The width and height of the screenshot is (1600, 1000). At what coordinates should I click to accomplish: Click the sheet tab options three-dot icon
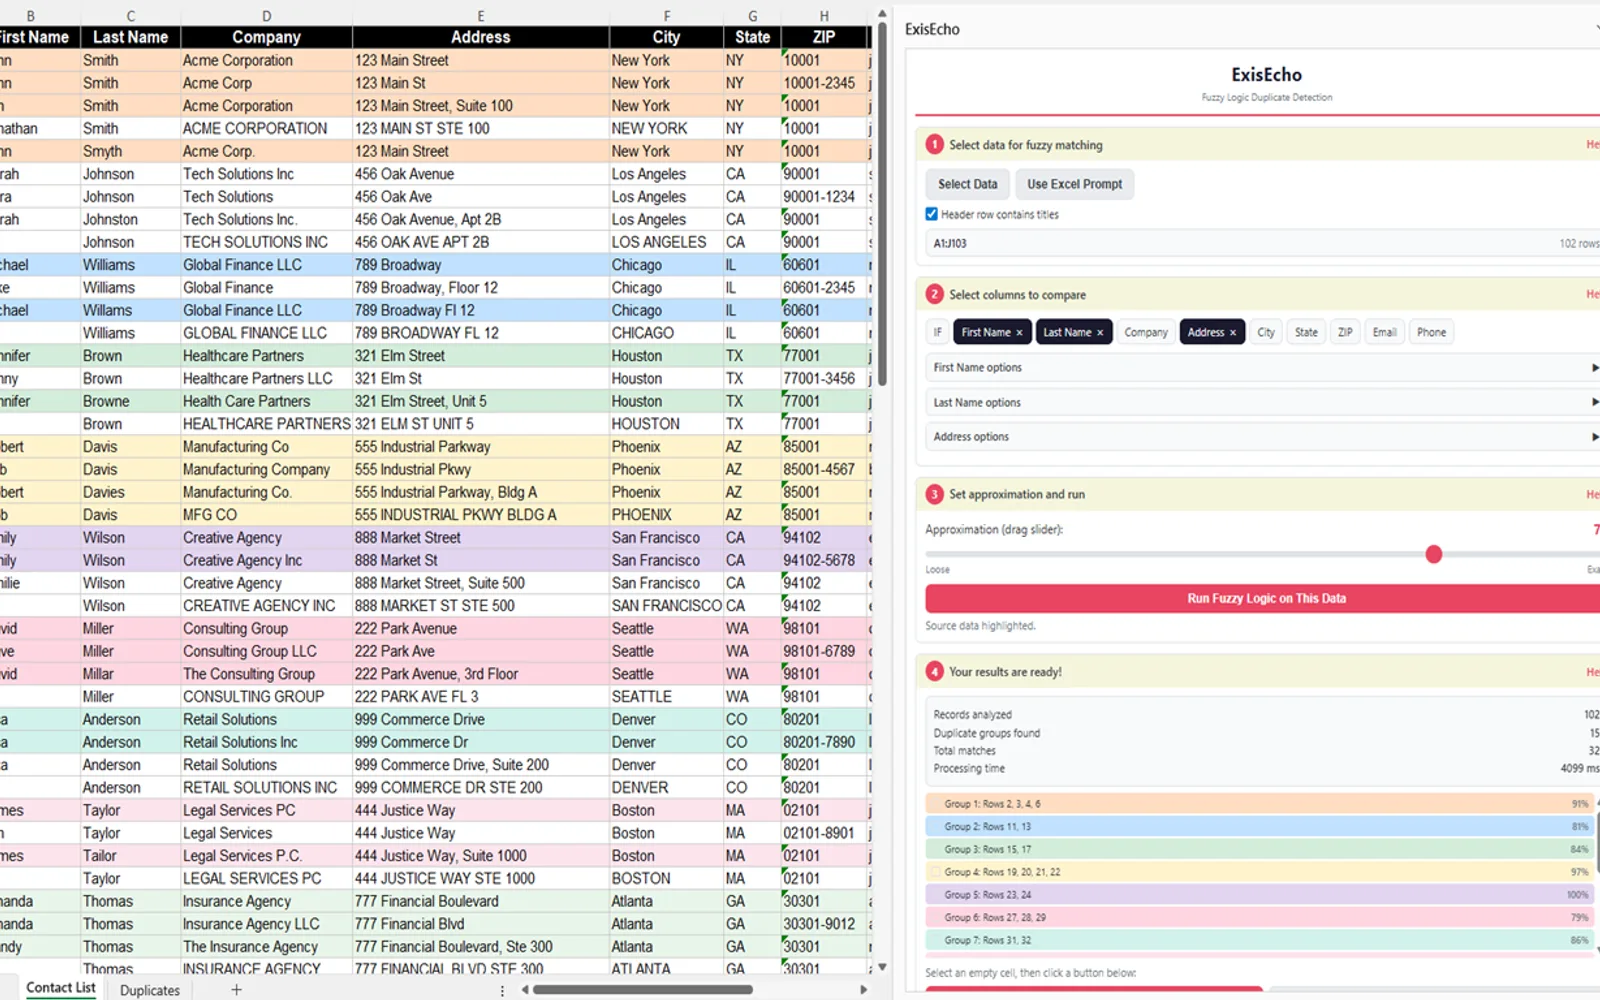click(502, 990)
